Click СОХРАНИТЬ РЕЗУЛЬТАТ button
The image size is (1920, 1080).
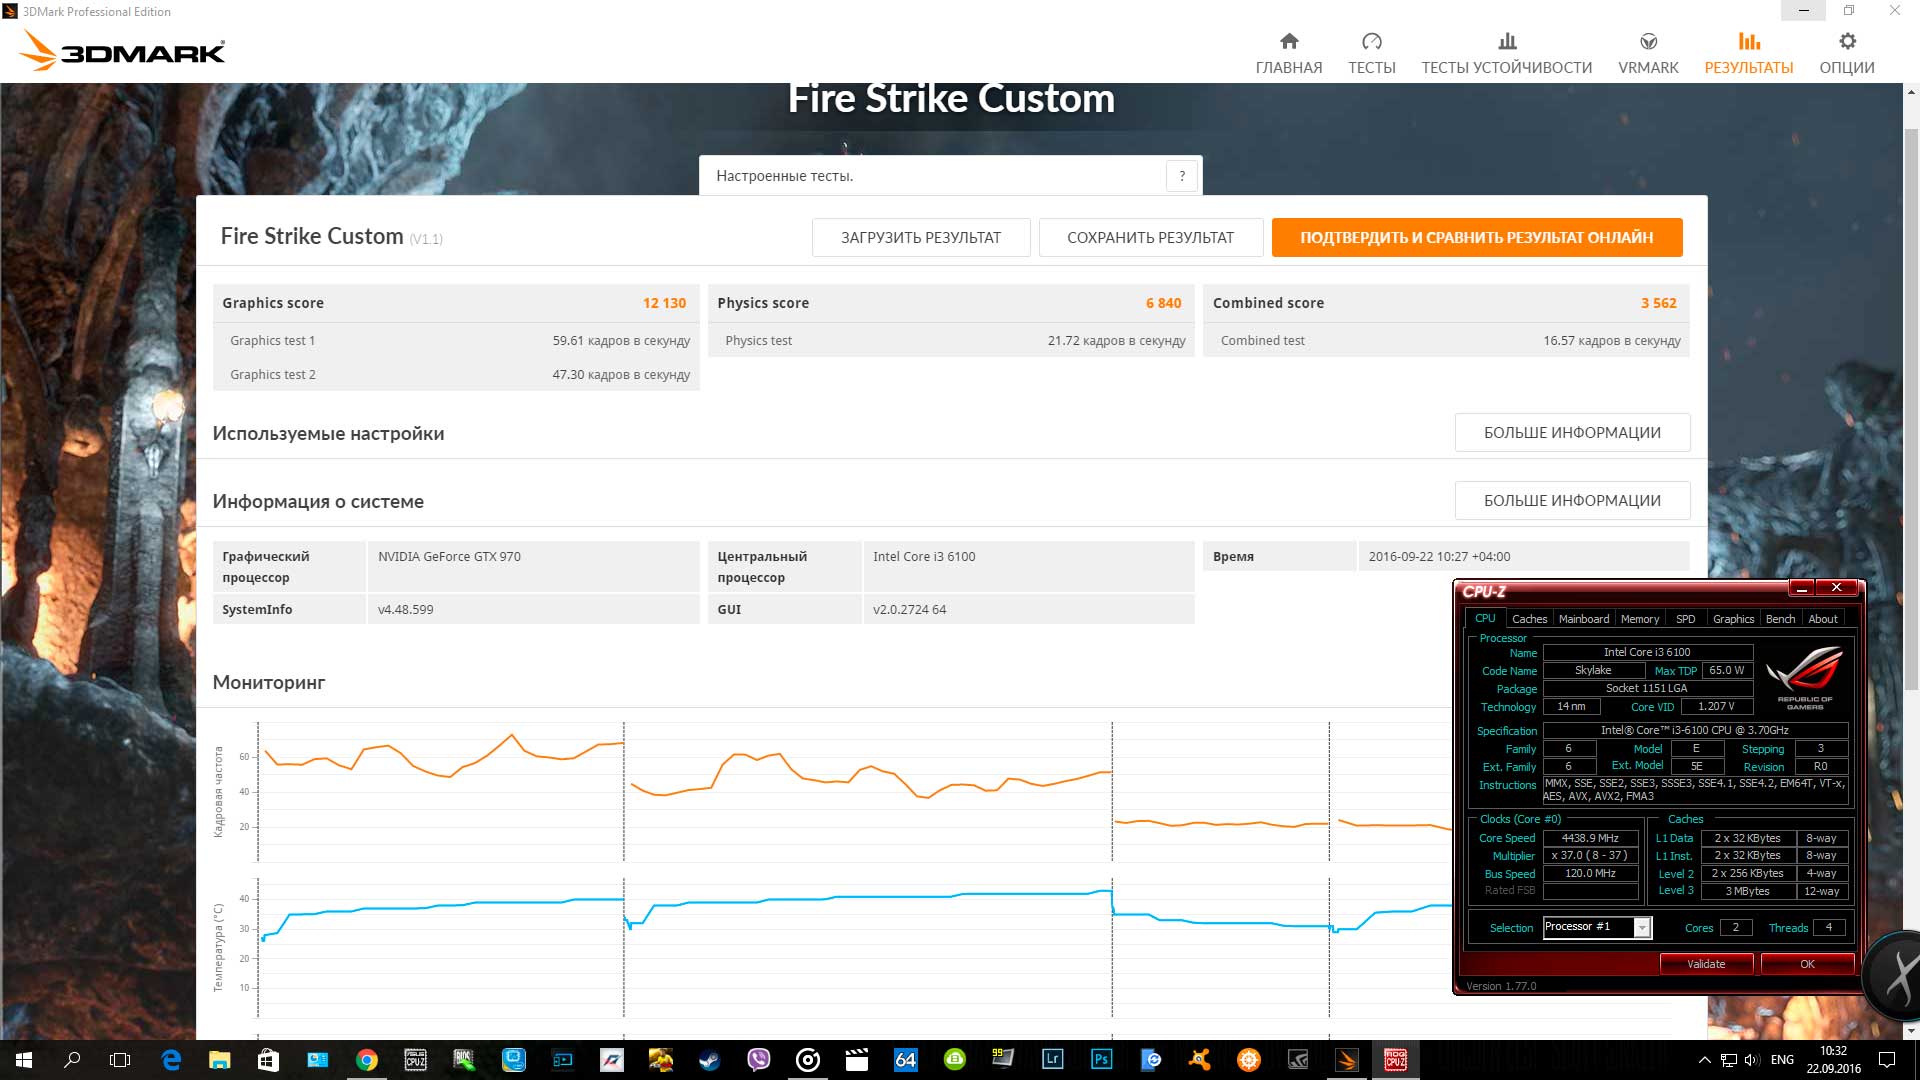coord(1150,238)
